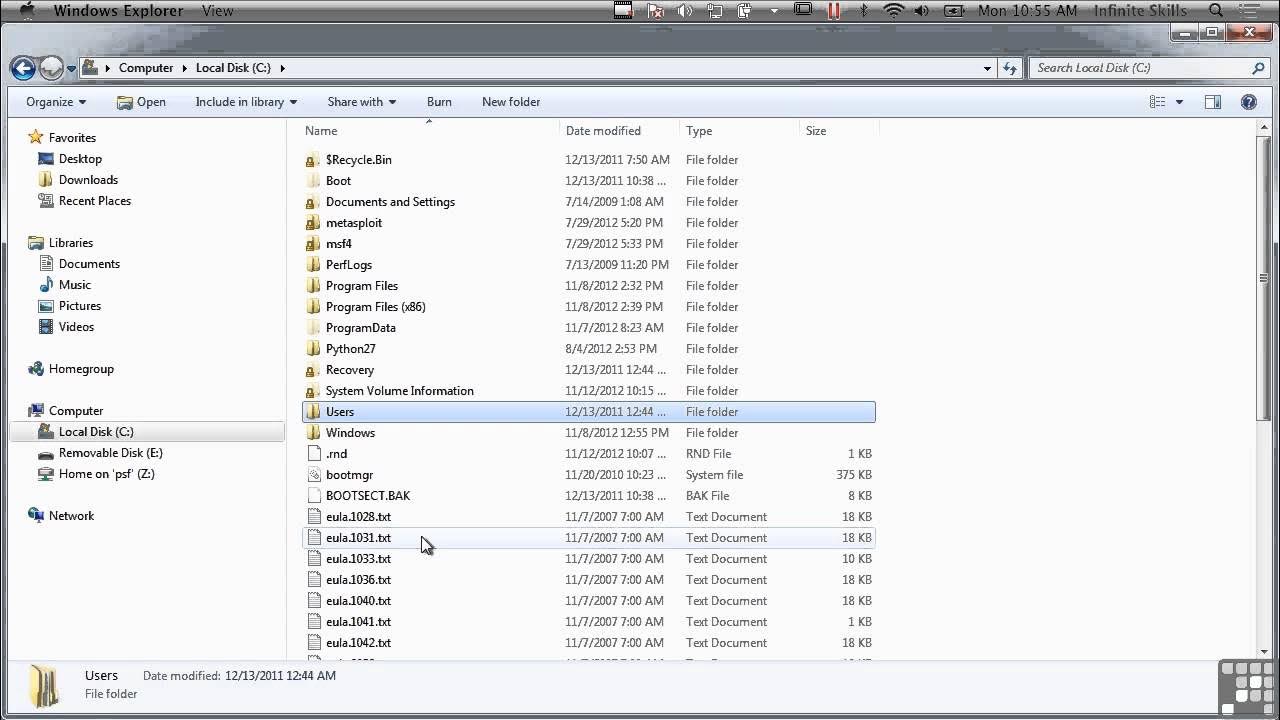Select the eula.1028.txt file icon
1280x720 pixels.
pyautogui.click(x=313, y=517)
